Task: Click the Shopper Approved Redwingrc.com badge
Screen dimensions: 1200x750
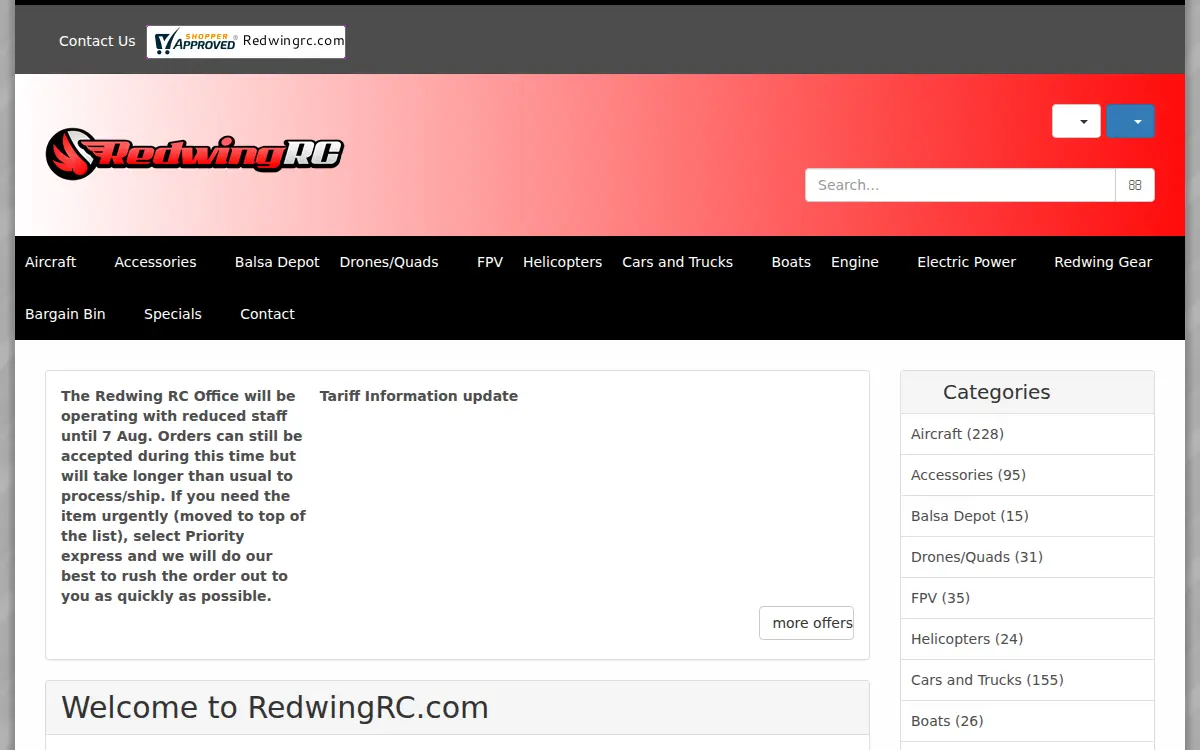Action: click(246, 42)
